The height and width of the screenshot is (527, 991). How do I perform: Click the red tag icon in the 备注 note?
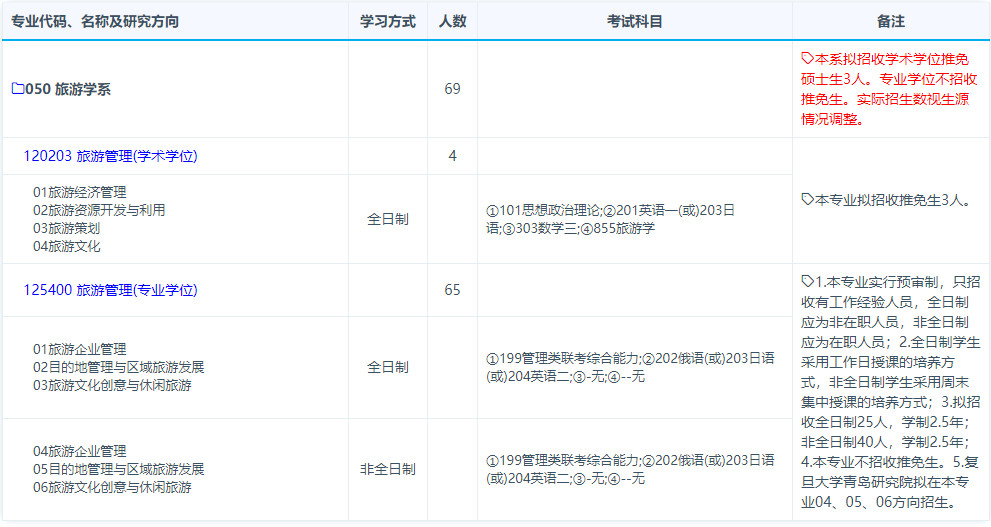coord(808,59)
